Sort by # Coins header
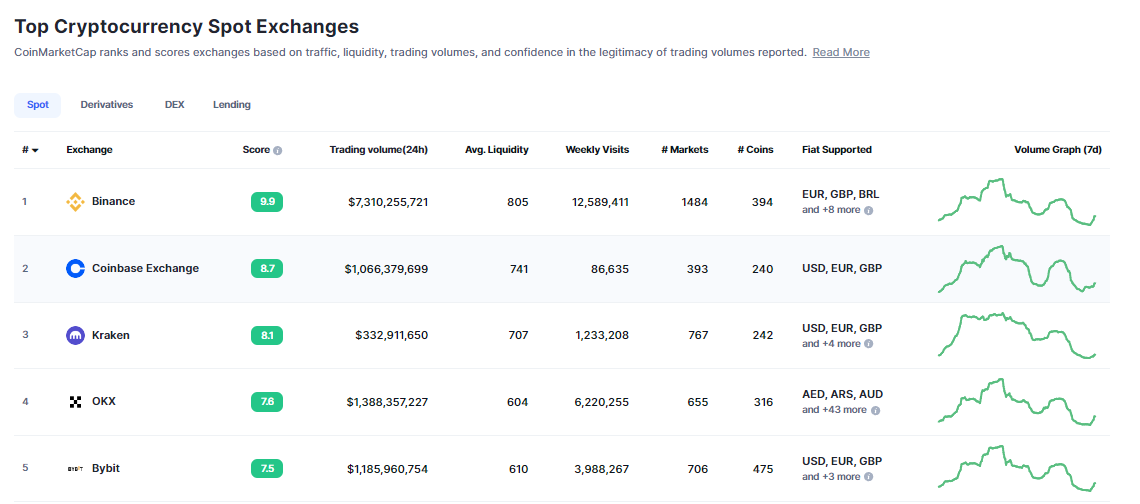Viewport: 1140px width, 504px height. click(755, 150)
